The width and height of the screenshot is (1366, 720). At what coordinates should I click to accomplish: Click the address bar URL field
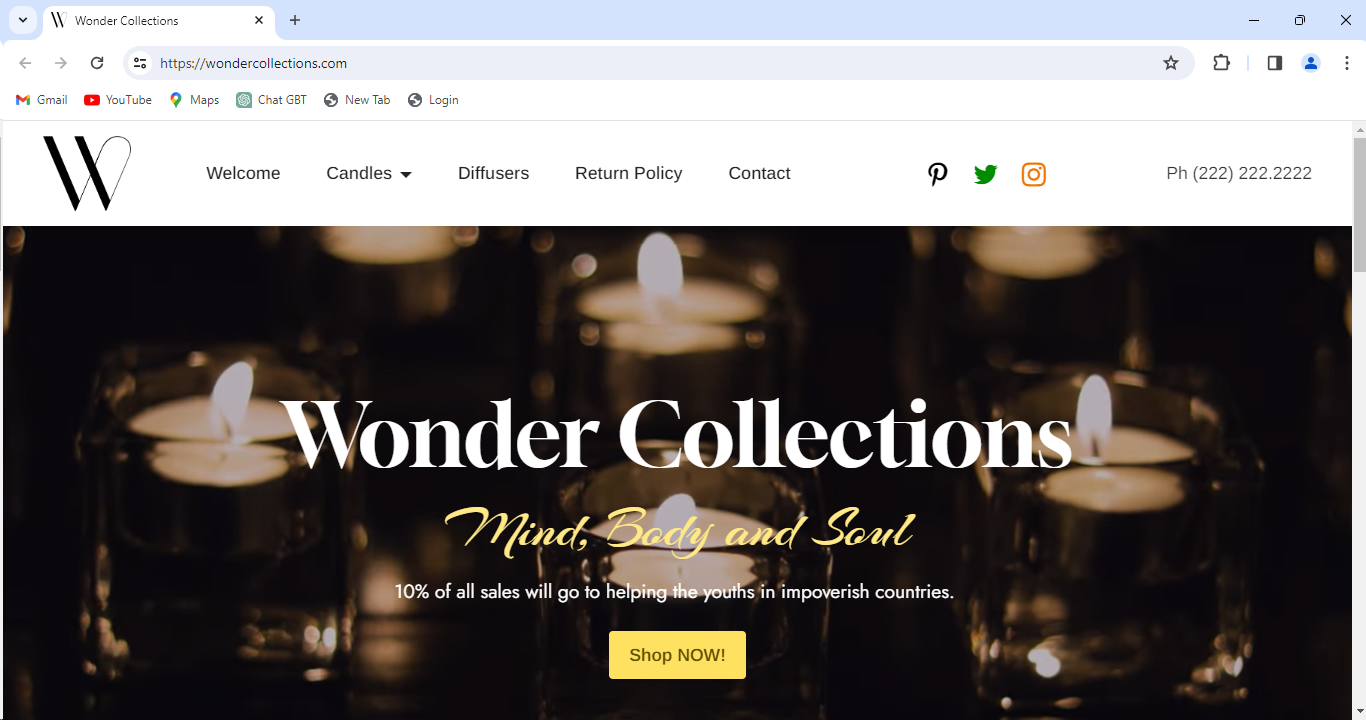(650, 63)
